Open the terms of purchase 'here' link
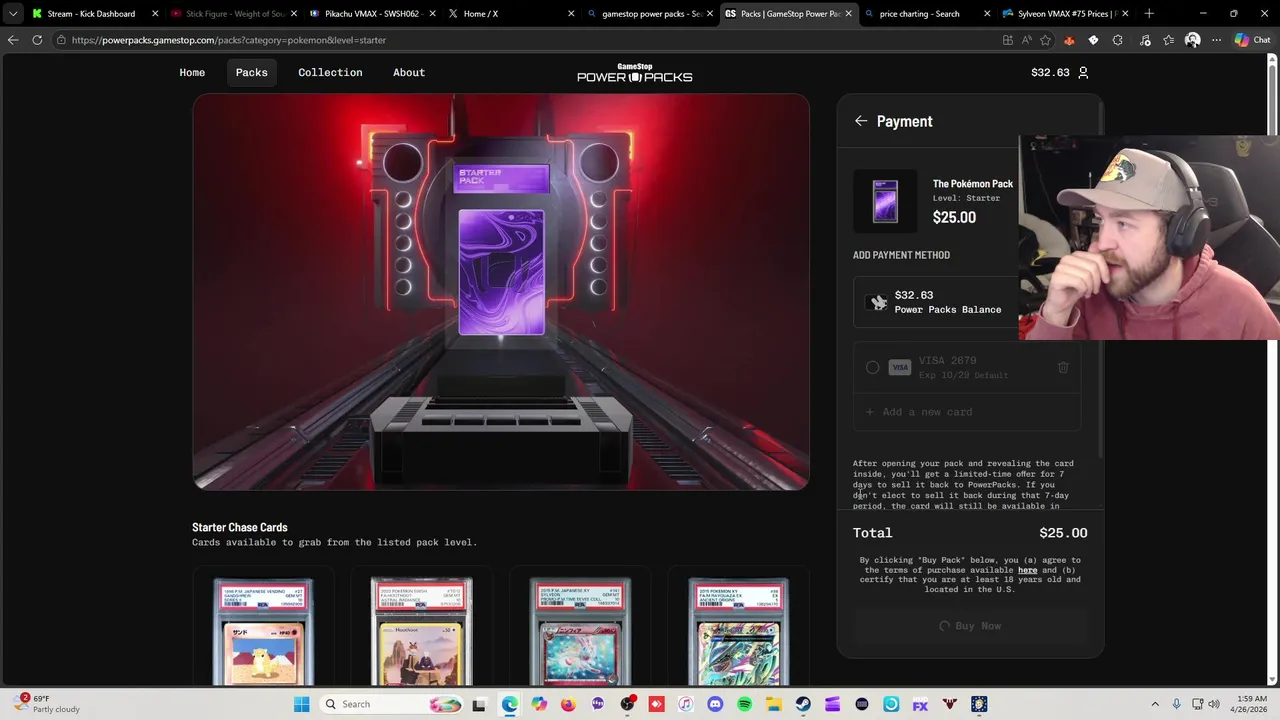 tap(1027, 570)
